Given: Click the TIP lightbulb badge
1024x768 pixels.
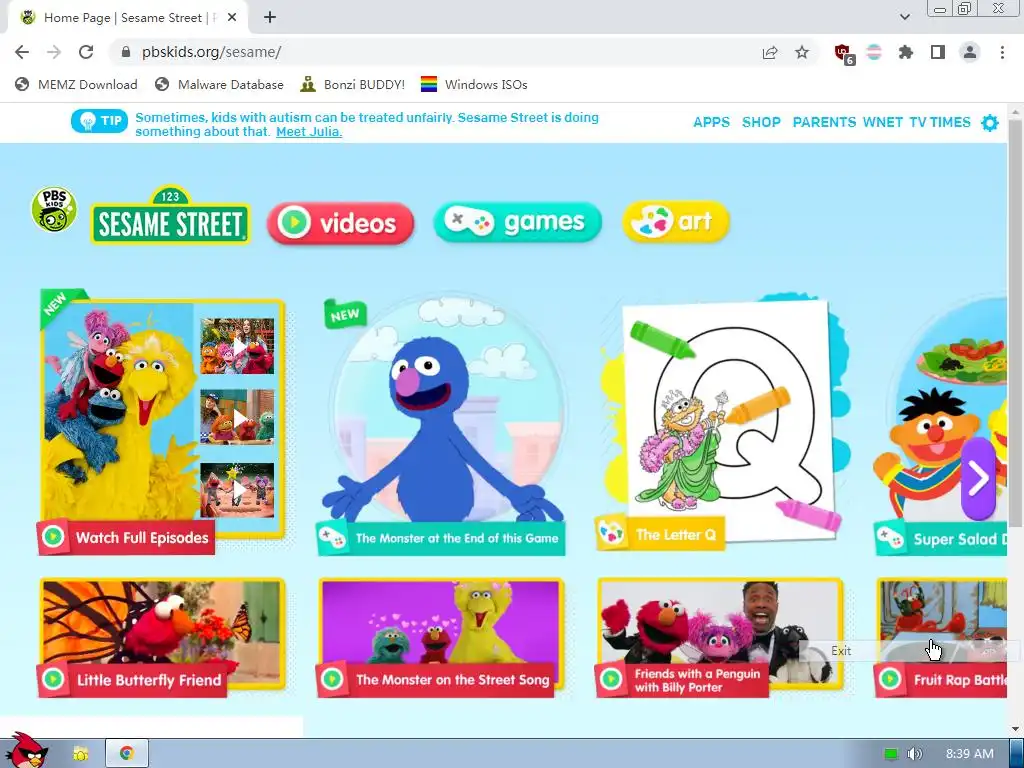Looking at the screenshot, I should point(99,121).
